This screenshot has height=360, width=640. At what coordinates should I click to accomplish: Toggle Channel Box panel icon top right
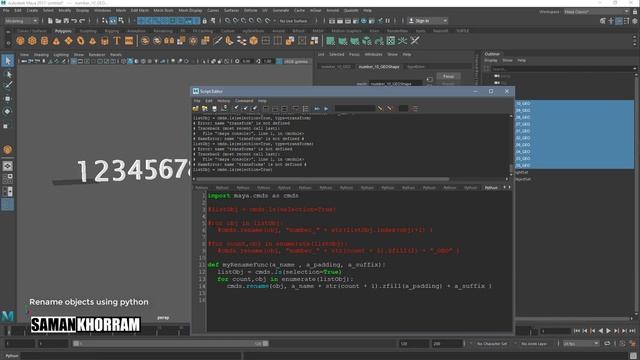(x=635, y=21)
